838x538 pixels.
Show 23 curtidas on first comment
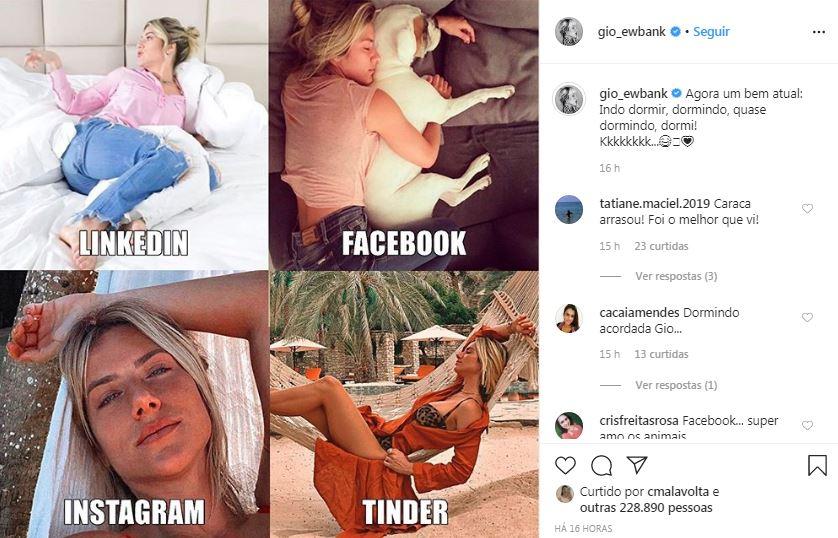(x=661, y=246)
